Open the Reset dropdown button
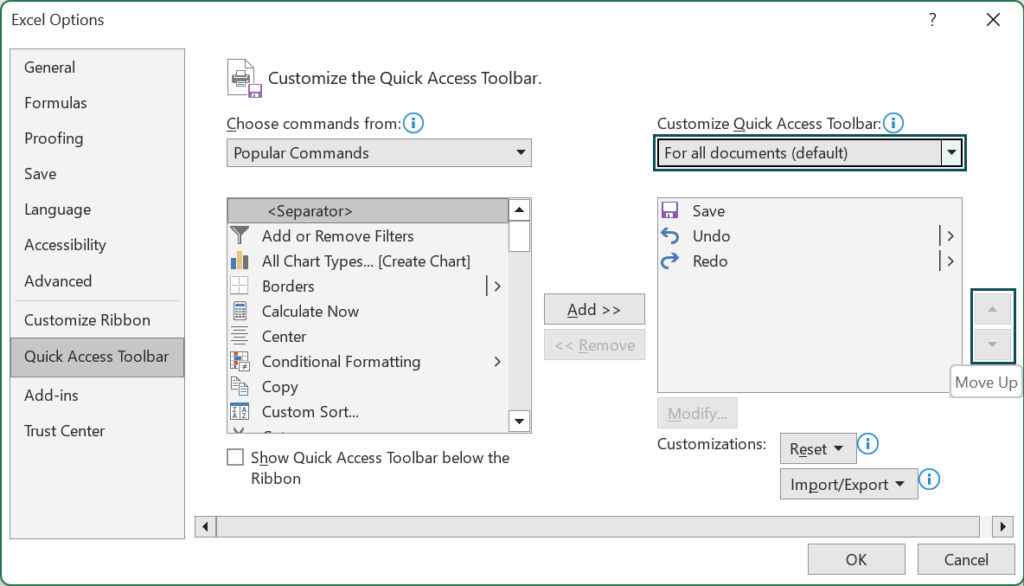Image resolution: width=1024 pixels, height=586 pixels. [818, 449]
